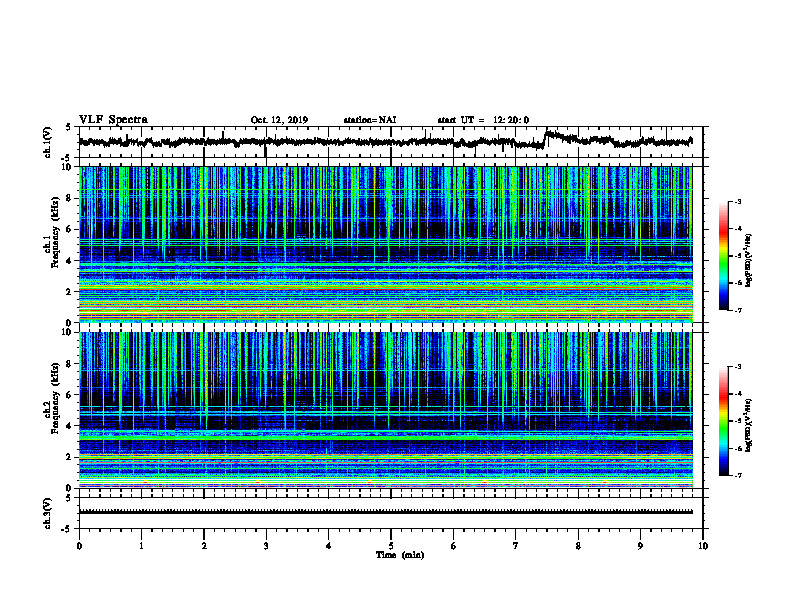Click the "1" tick on the time axis
792x612 pixels.
(141, 546)
